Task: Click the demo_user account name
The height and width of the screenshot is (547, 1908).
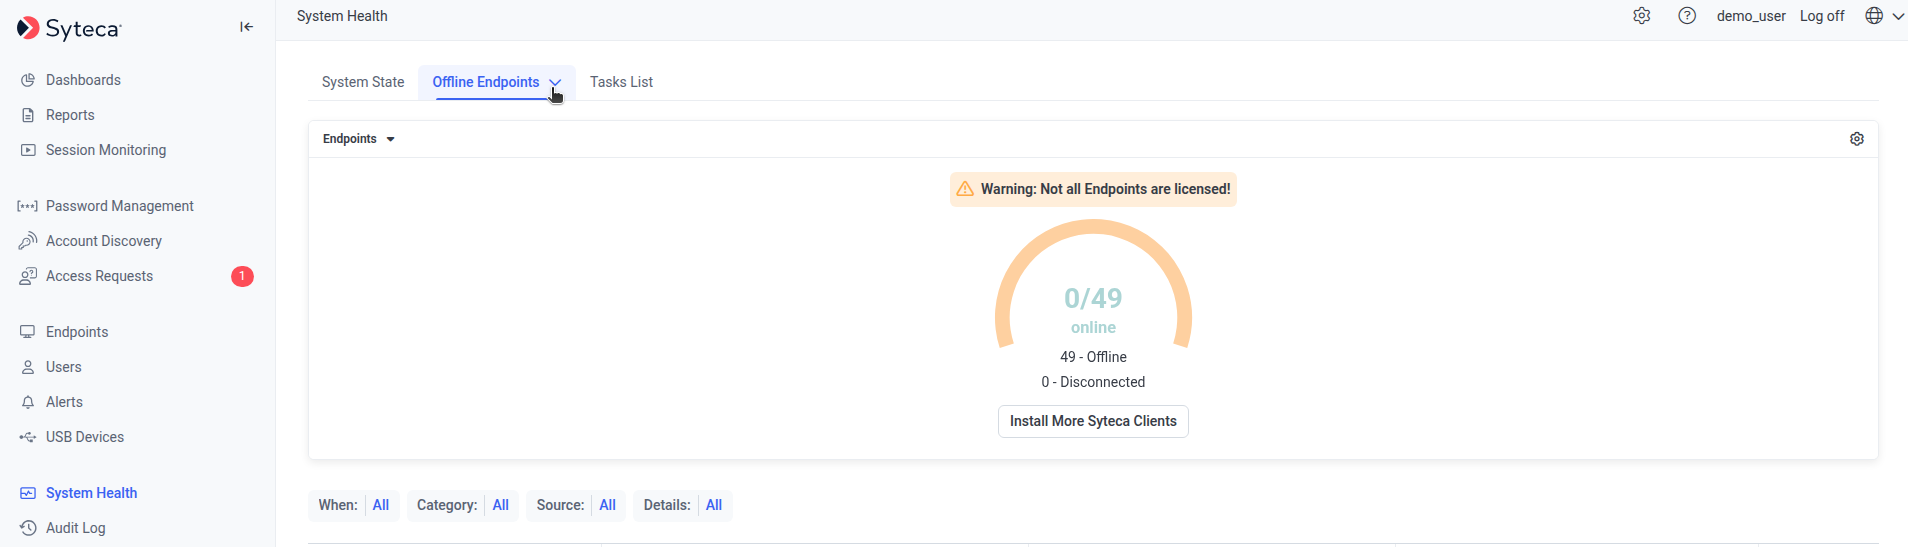Action: click(x=1751, y=16)
